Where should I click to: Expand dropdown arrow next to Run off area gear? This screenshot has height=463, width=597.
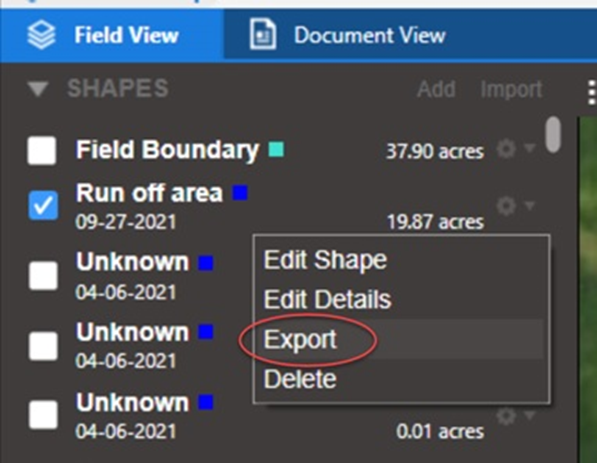[530, 206]
